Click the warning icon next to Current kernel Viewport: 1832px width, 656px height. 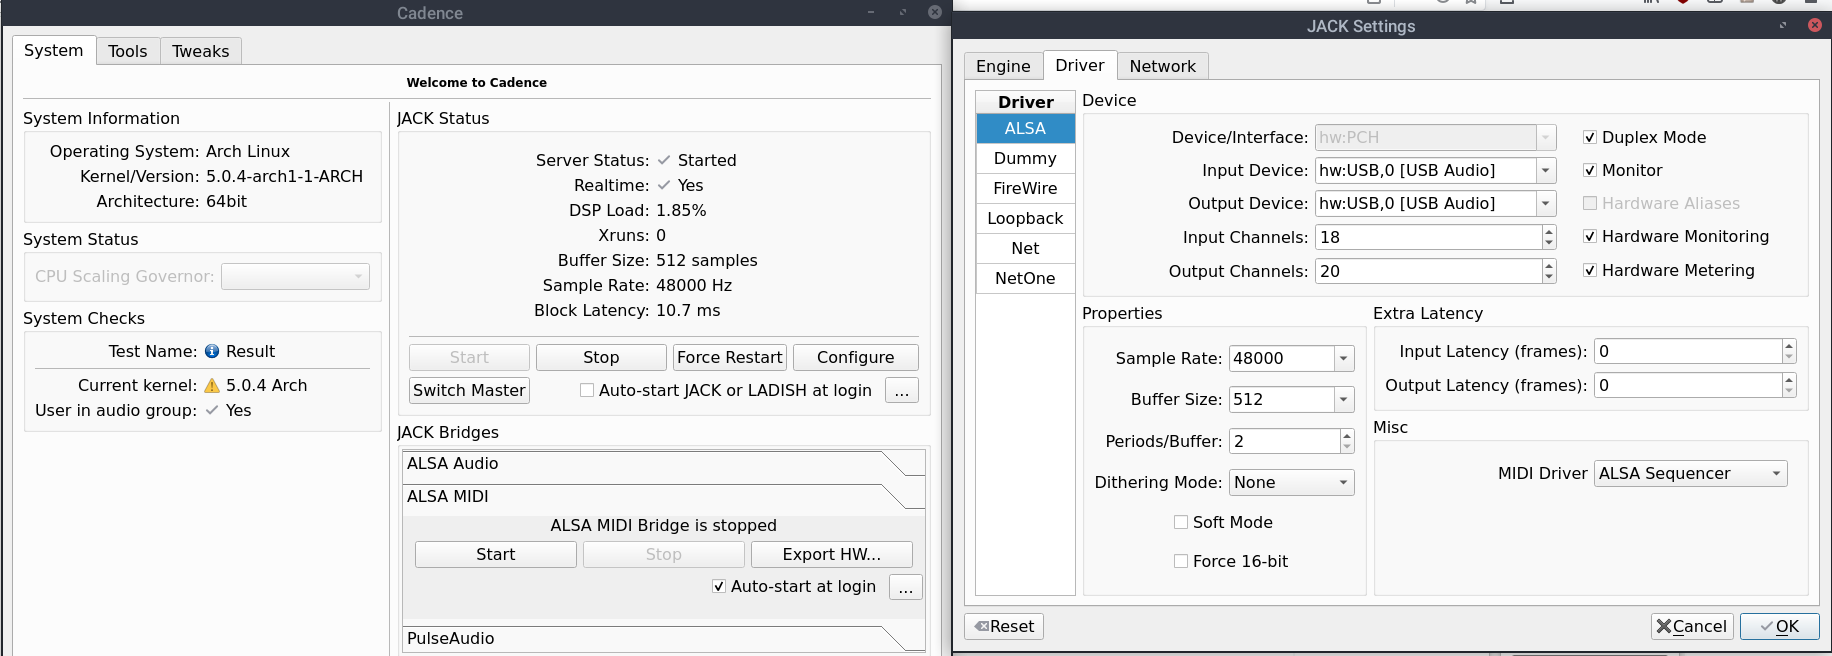click(x=212, y=385)
